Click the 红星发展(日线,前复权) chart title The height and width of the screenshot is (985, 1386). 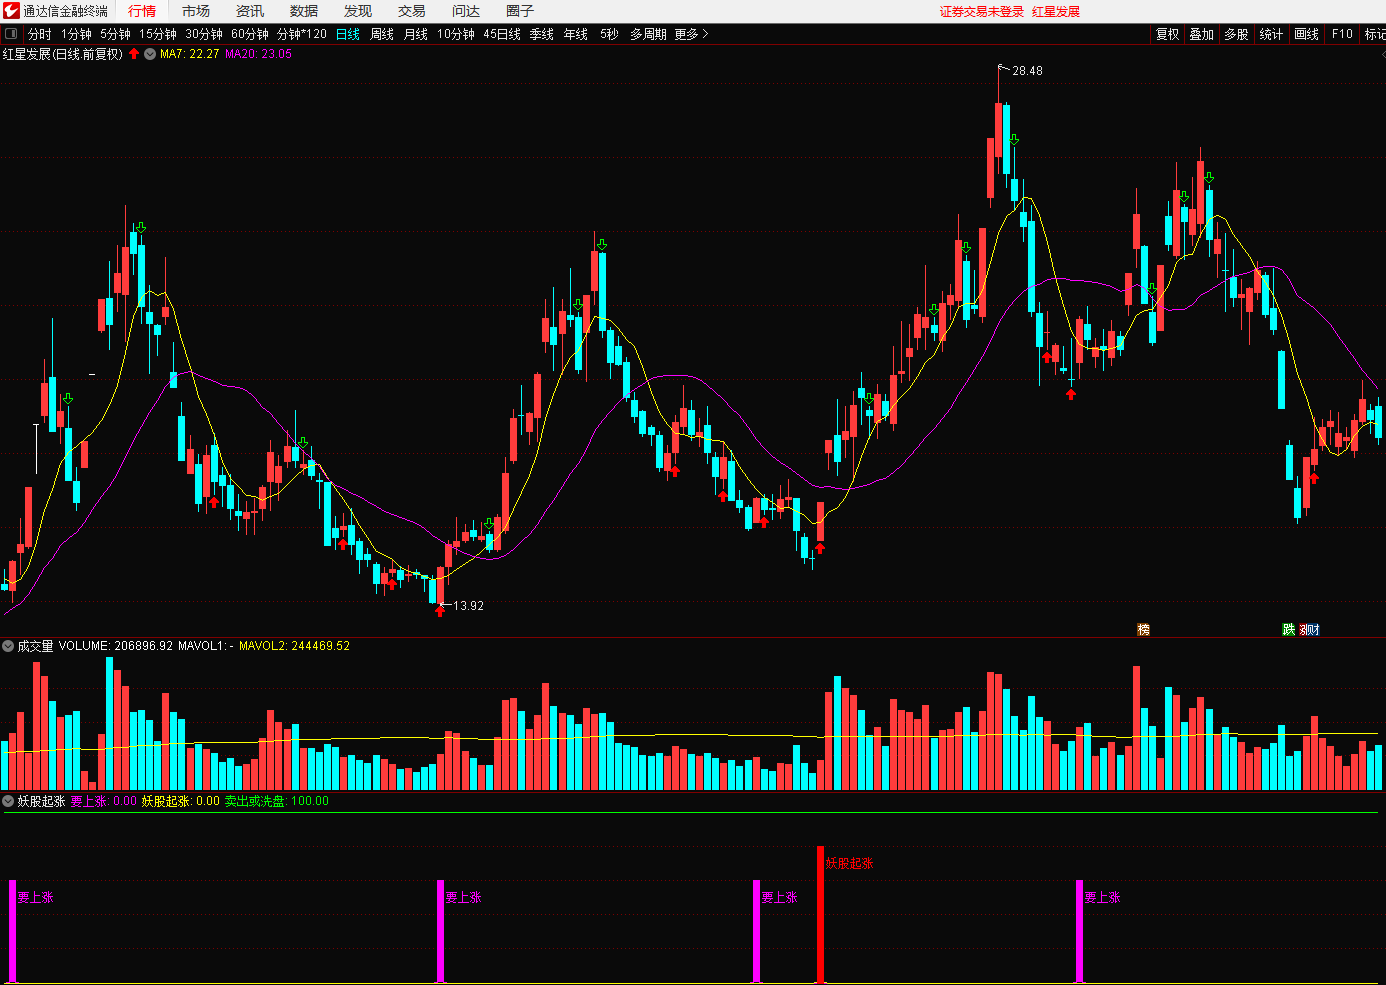[63, 54]
